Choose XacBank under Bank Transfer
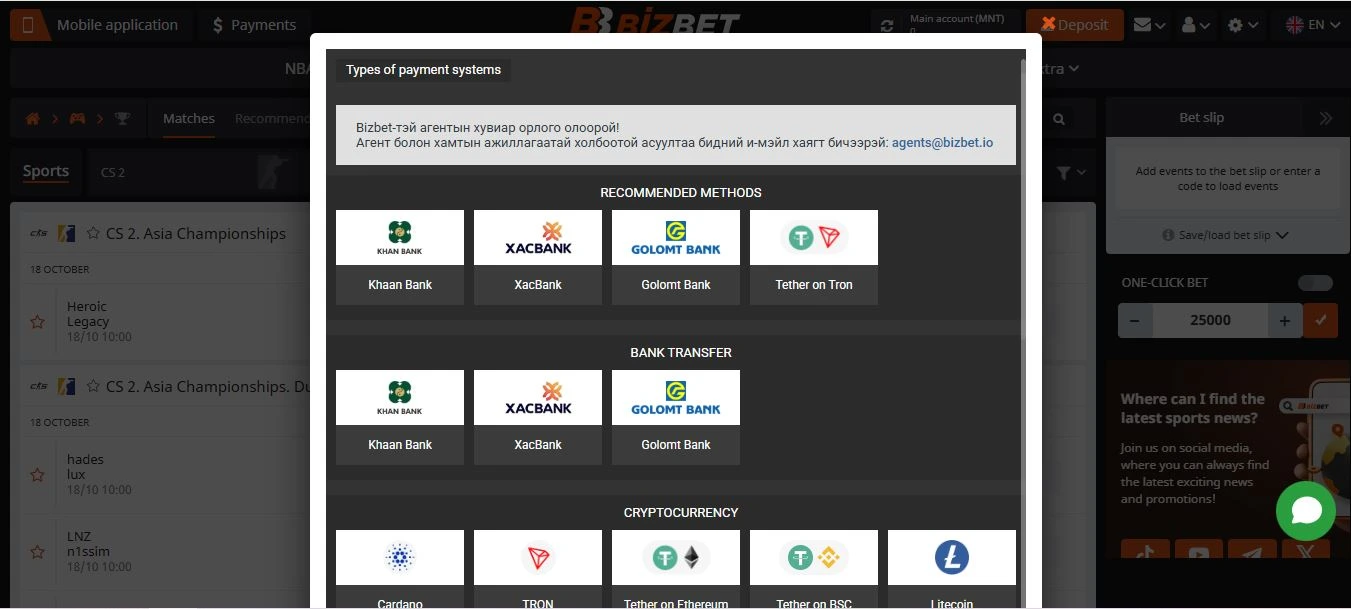1351x609 pixels. coord(538,417)
